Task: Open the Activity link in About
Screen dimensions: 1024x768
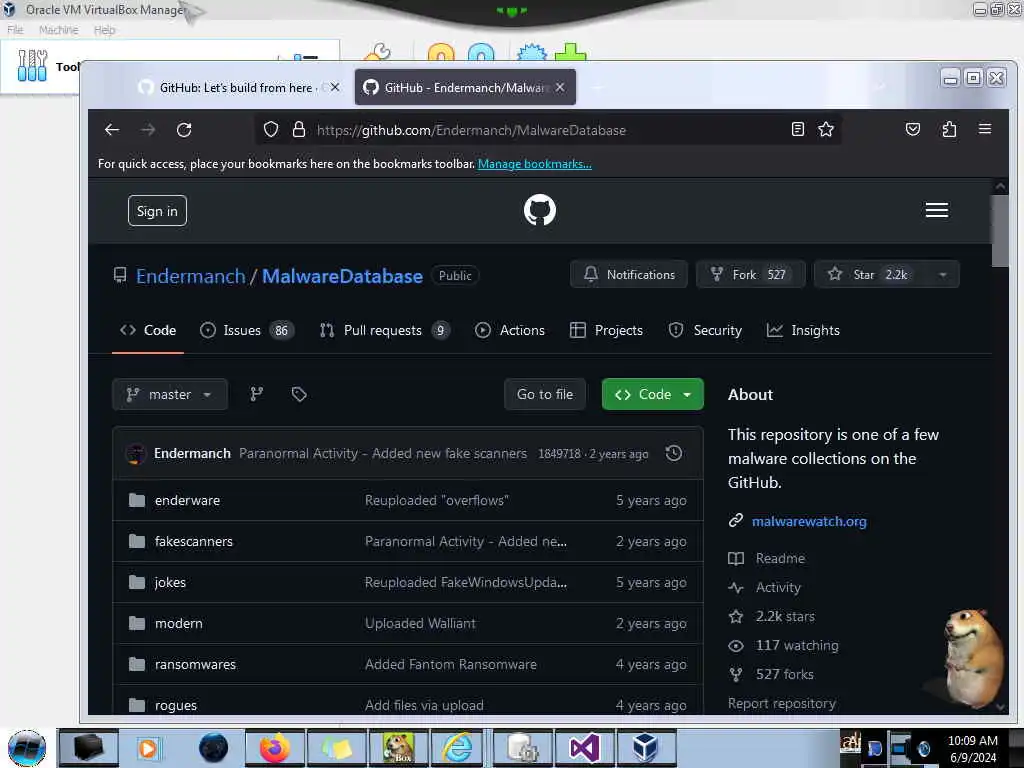Action: pyautogui.click(x=778, y=587)
